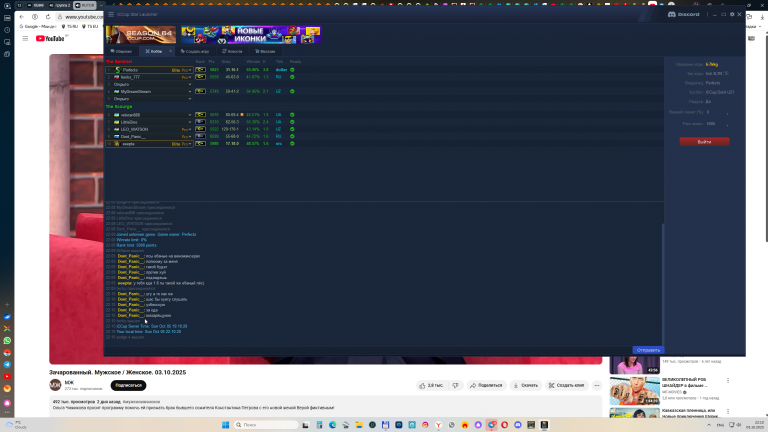The width and height of the screenshot is (768, 432).
Task: Click the taskbar search box
Action: click(266, 425)
